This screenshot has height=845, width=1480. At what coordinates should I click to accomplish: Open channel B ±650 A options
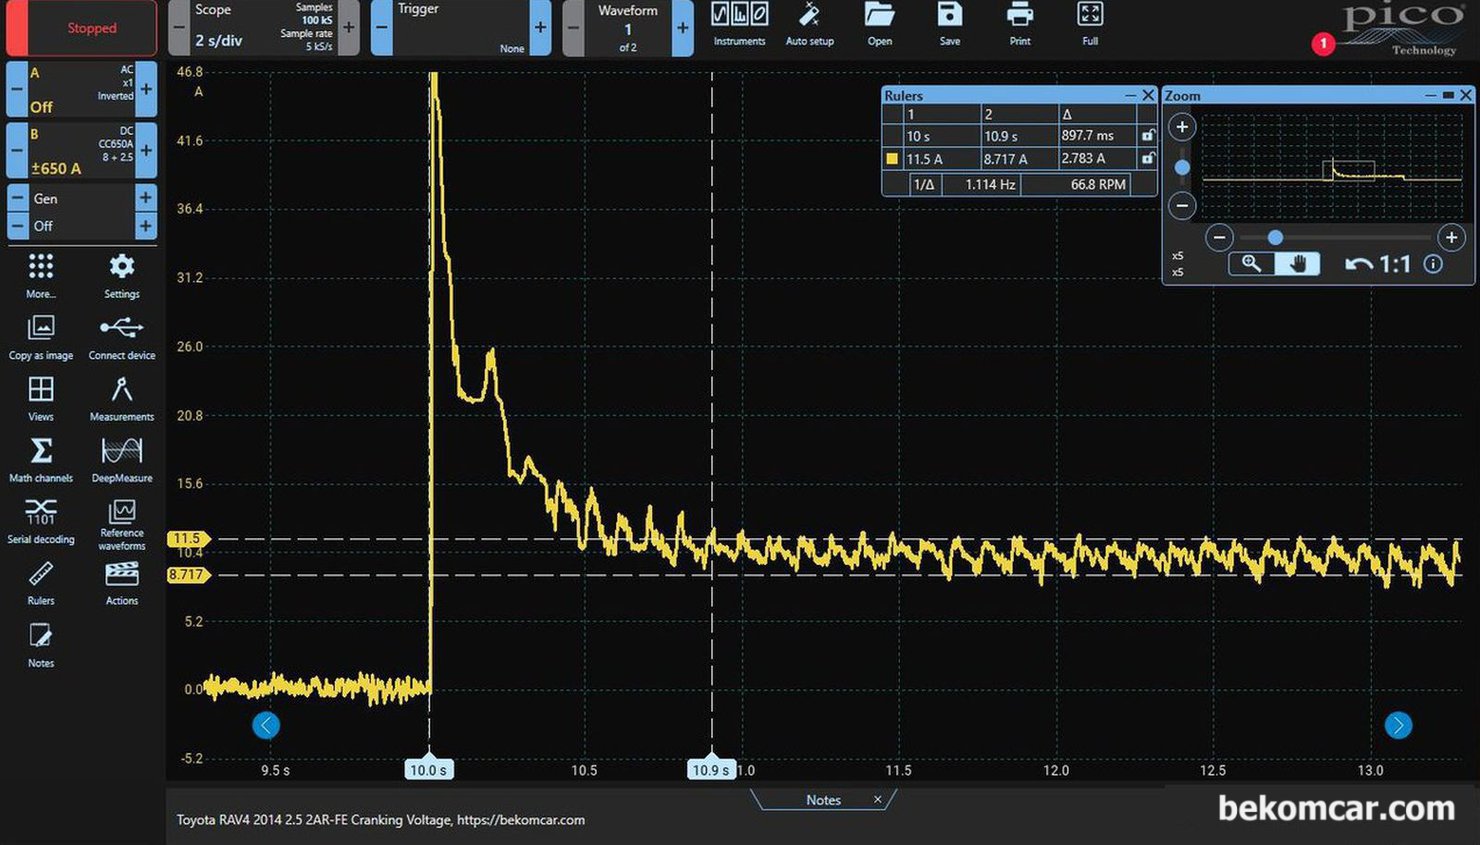tap(81, 150)
